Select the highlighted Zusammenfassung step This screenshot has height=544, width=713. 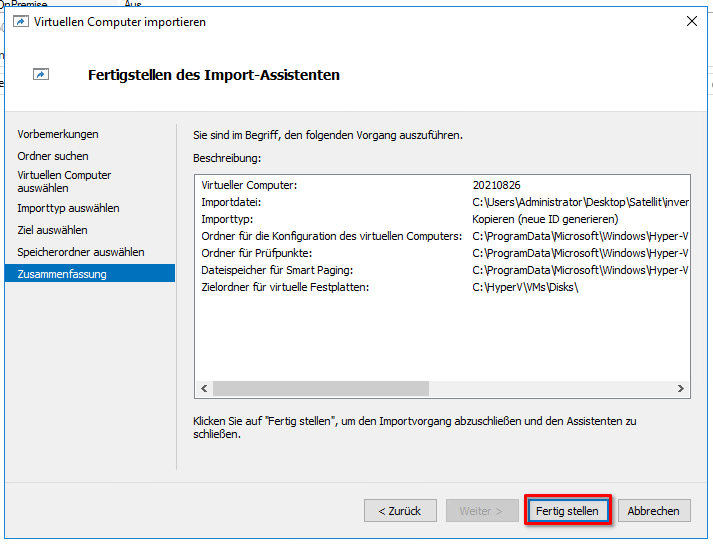point(62,274)
